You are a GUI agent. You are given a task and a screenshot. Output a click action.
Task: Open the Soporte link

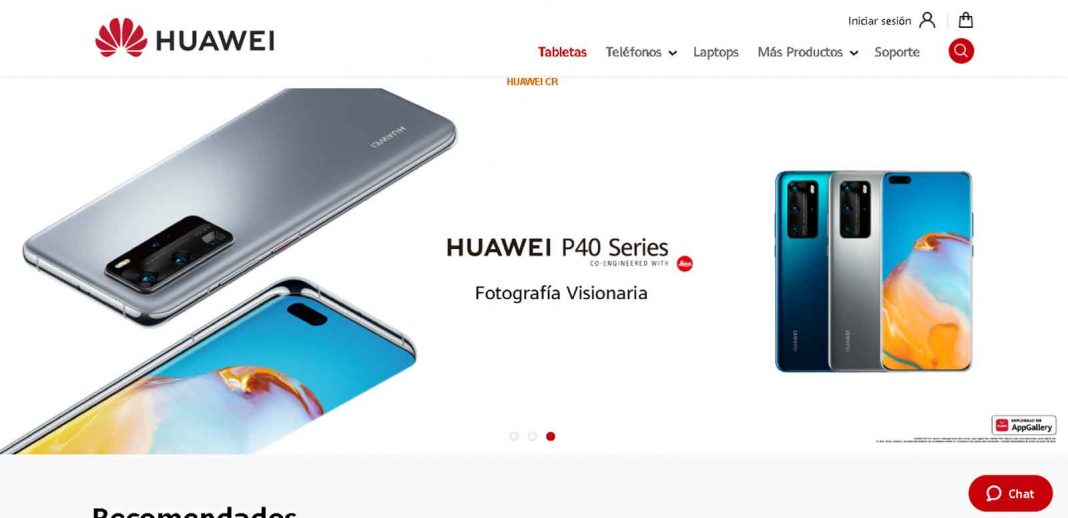coord(897,52)
